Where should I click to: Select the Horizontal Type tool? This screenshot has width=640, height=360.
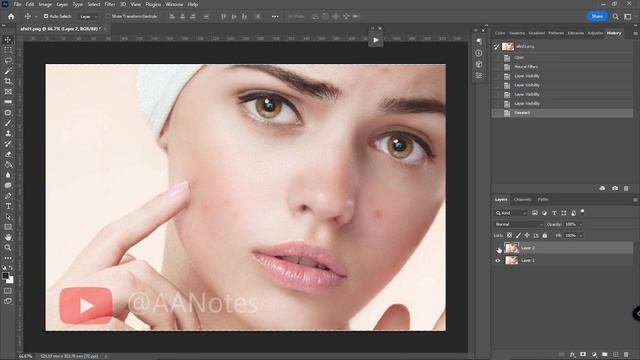tap(8, 206)
